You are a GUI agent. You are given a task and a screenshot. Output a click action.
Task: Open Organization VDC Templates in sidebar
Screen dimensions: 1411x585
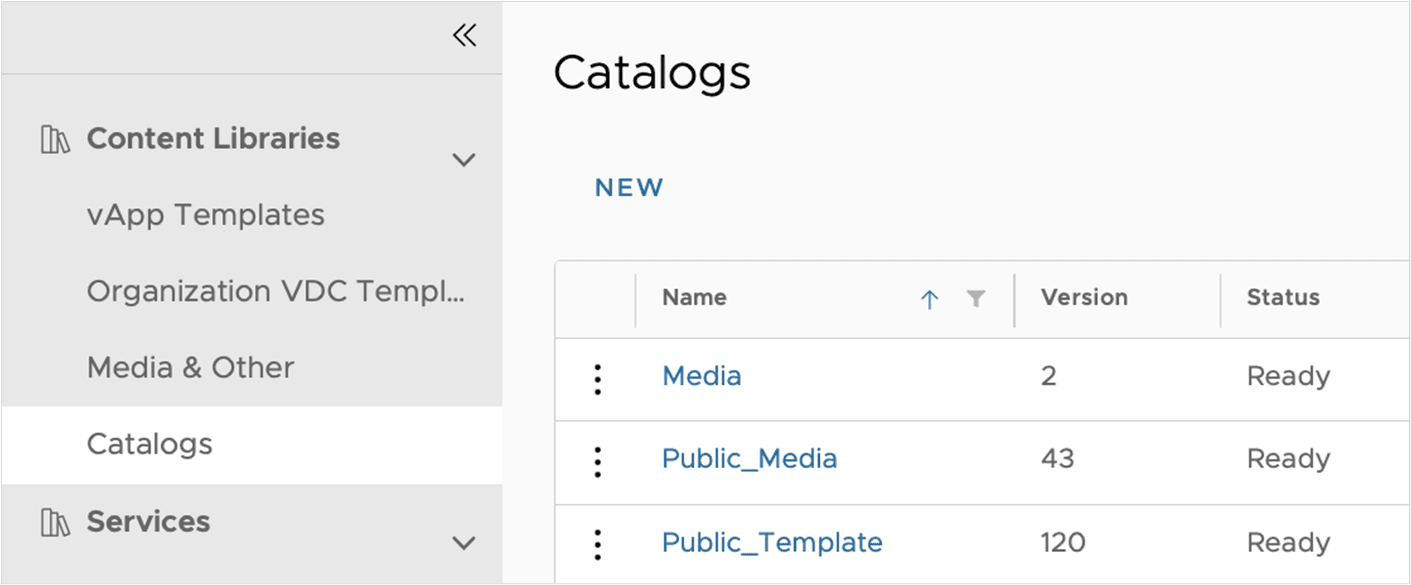pos(276,291)
